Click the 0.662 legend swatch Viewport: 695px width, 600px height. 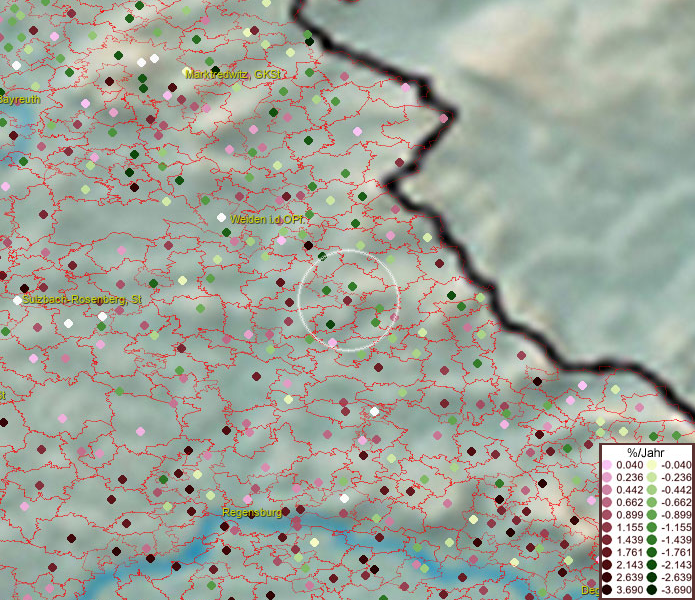coord(607,503)
